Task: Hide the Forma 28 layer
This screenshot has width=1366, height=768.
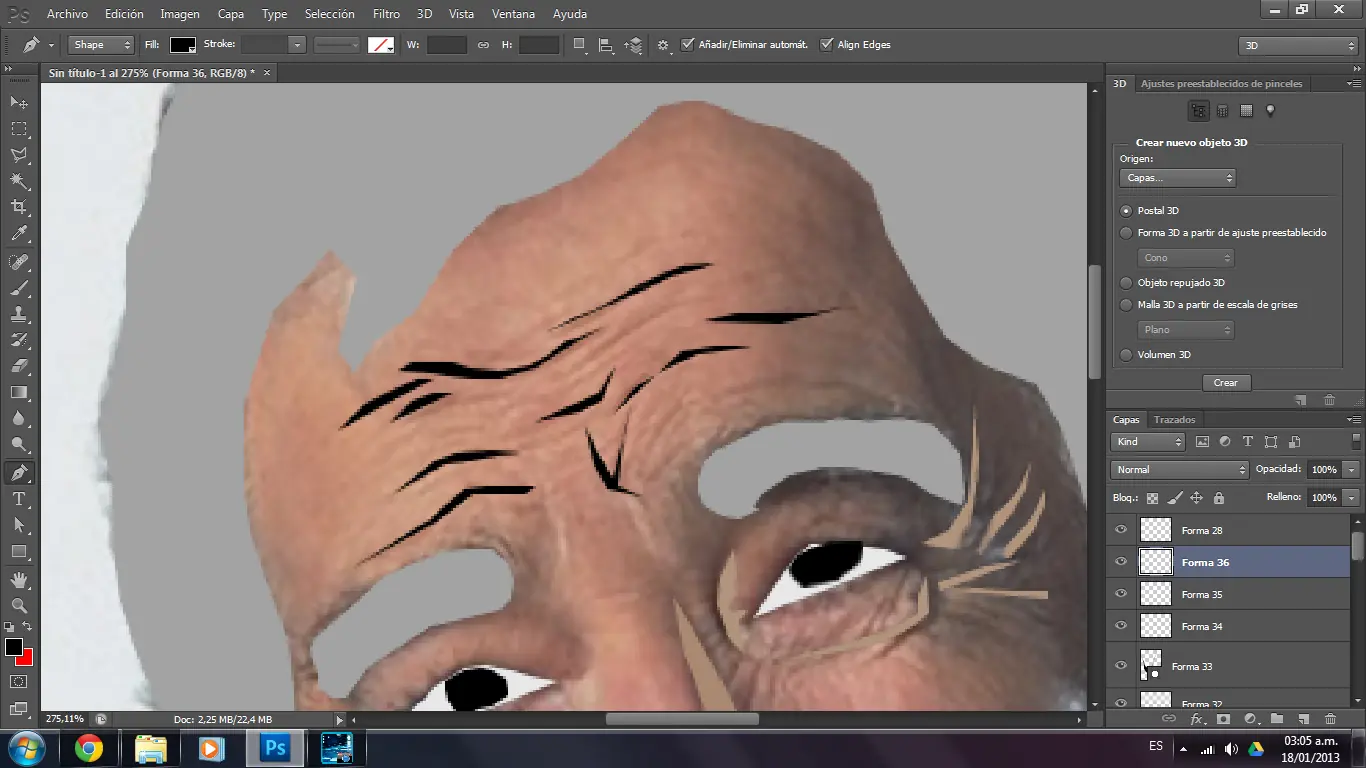Action: point(1121,530)
